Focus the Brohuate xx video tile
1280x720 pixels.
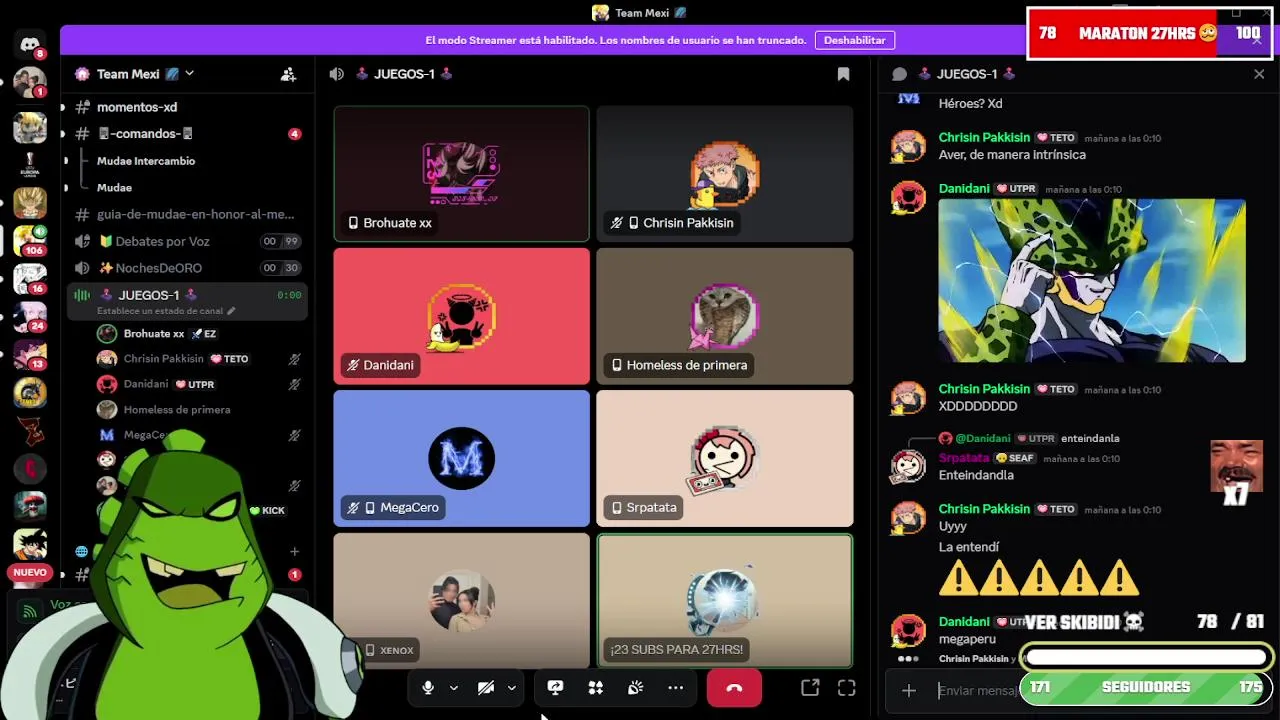[462, 174]
